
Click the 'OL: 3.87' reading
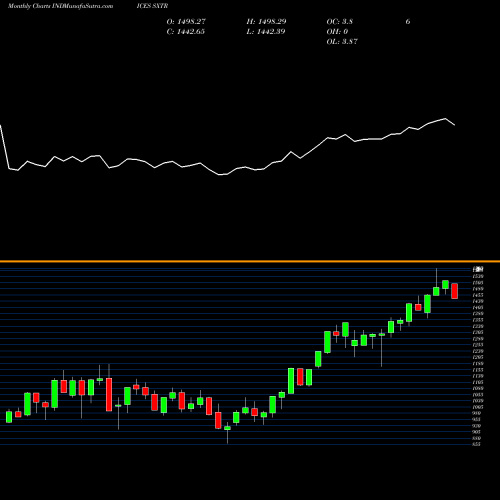tap(342, 42)
